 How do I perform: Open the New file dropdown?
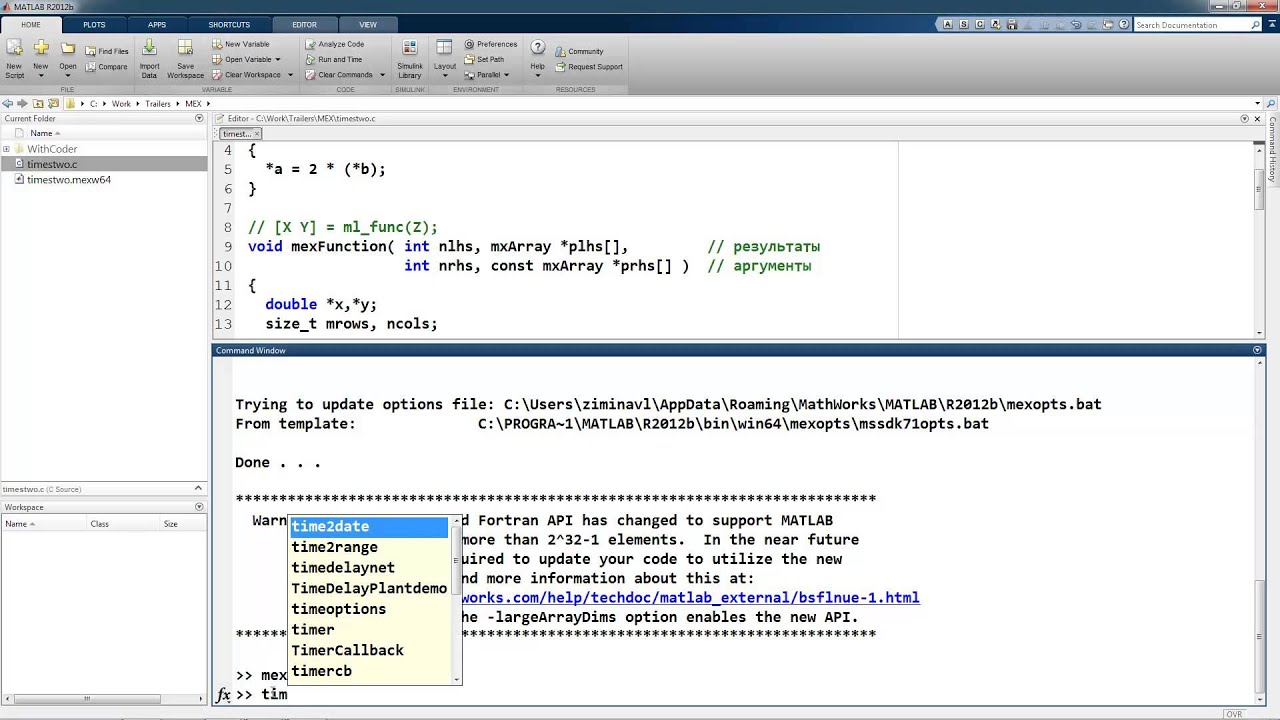(40, 57)
